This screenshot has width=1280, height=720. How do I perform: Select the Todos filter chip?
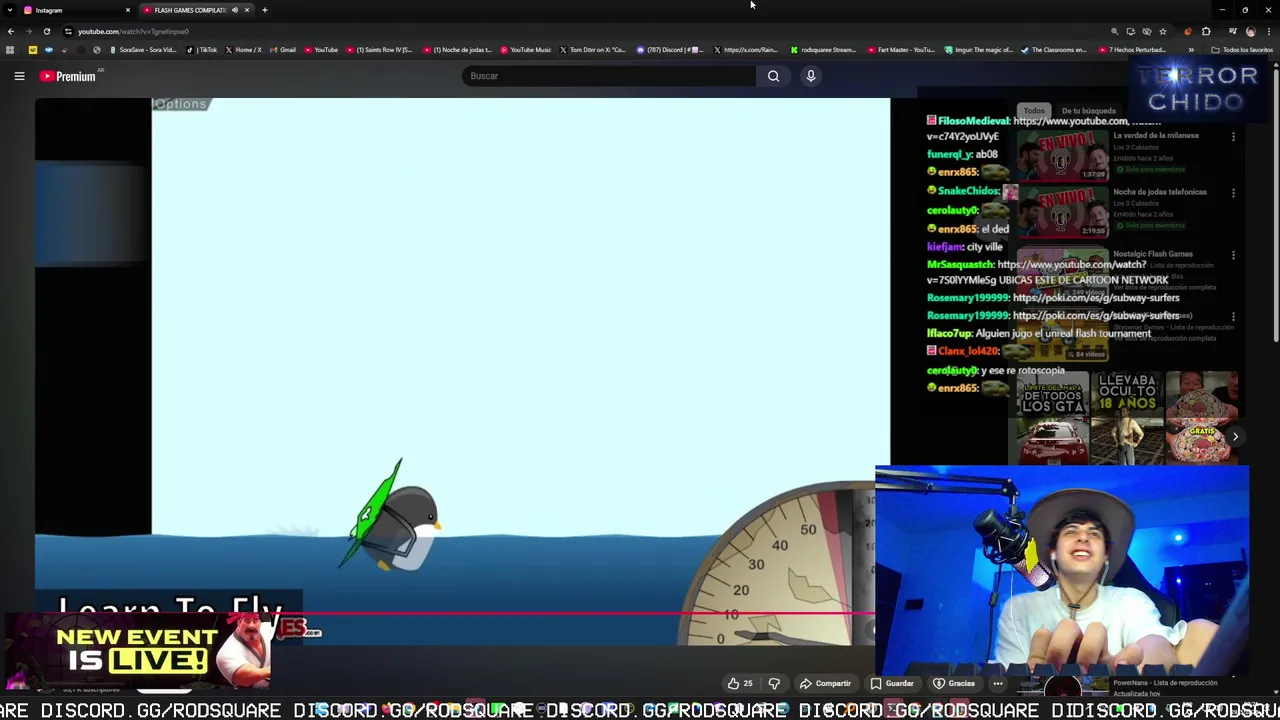click(1034, 111)
